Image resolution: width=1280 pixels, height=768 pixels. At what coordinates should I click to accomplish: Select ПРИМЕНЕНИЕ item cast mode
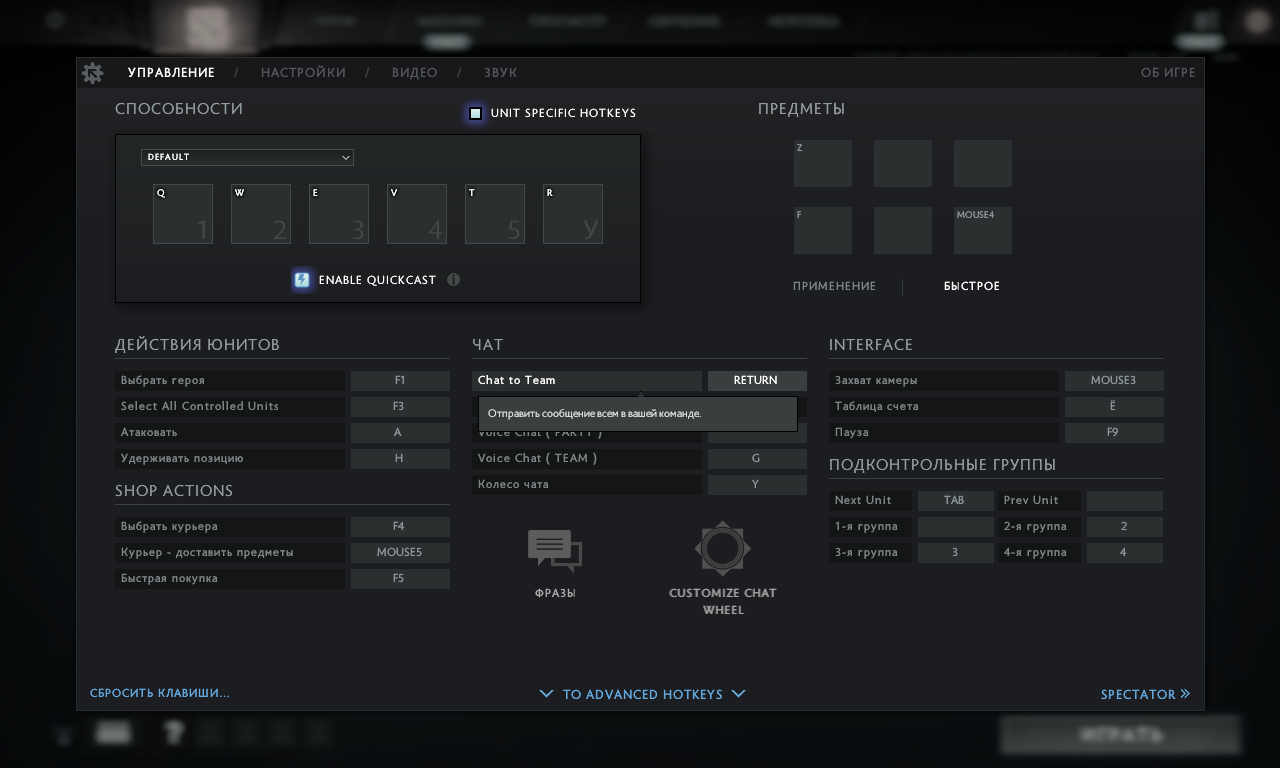[834, 286]
